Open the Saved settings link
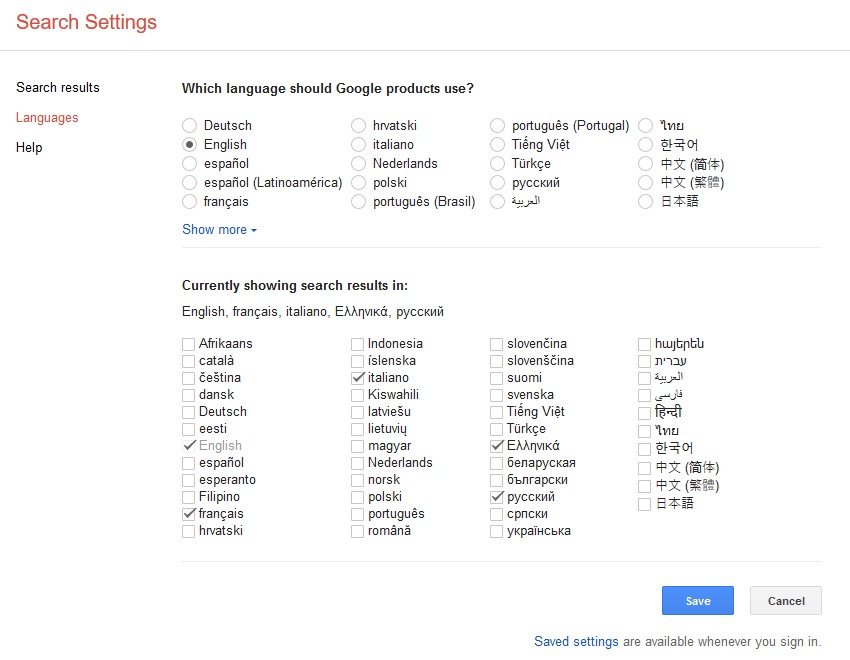 pyautogui.click(x=576, y=642)
